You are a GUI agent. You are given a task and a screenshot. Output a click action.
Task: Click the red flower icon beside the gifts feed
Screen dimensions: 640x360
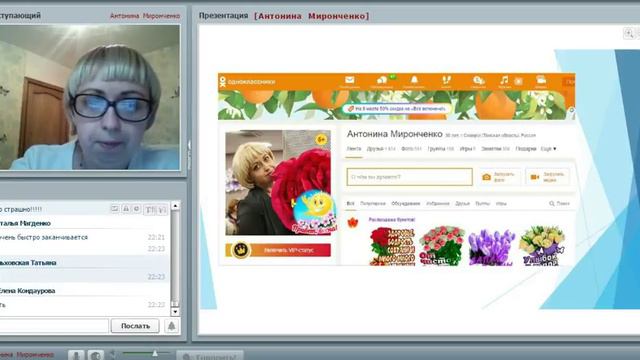tap(353, 222)
